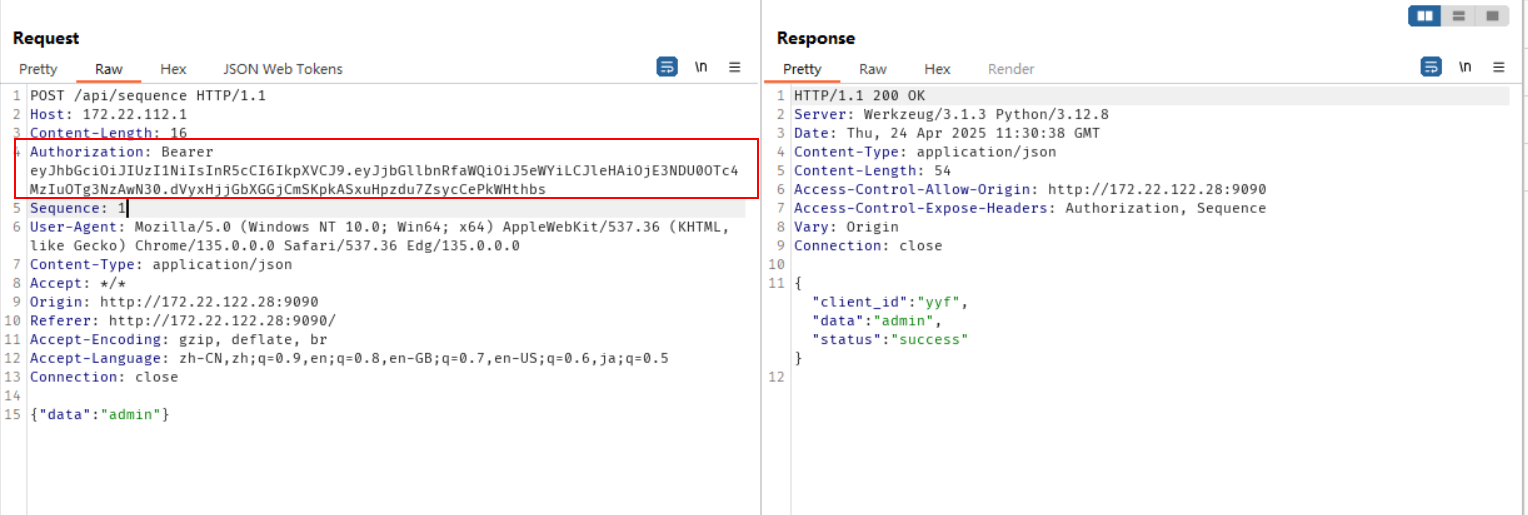Click the request Content-Type: application/json header
The image size is (1528, 515).
[x=161, y=265]
